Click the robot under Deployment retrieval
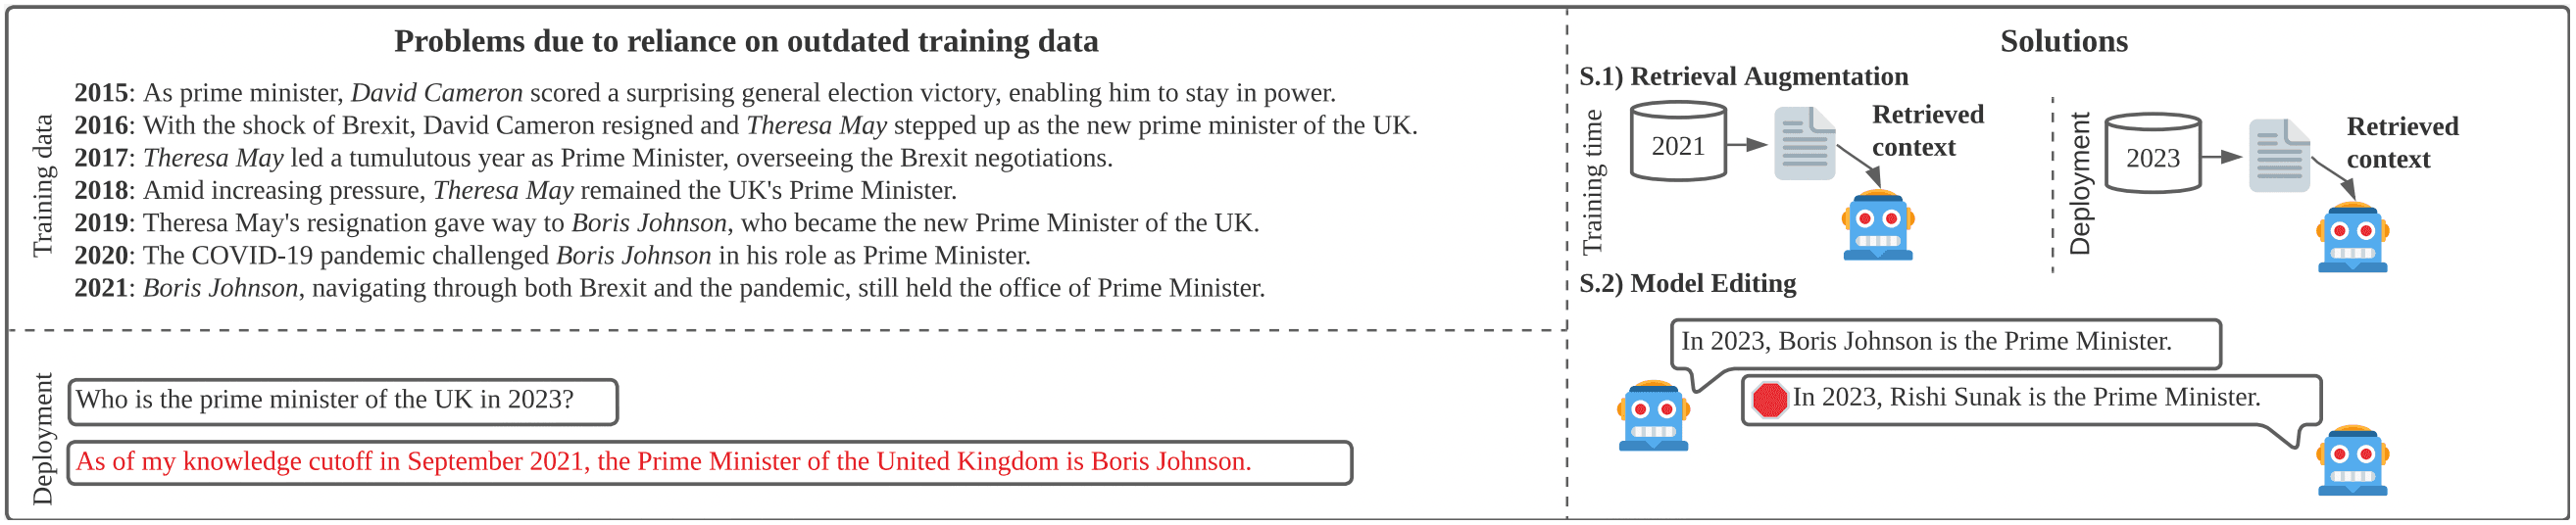 pyautogui.click(x=2352, y=237)
